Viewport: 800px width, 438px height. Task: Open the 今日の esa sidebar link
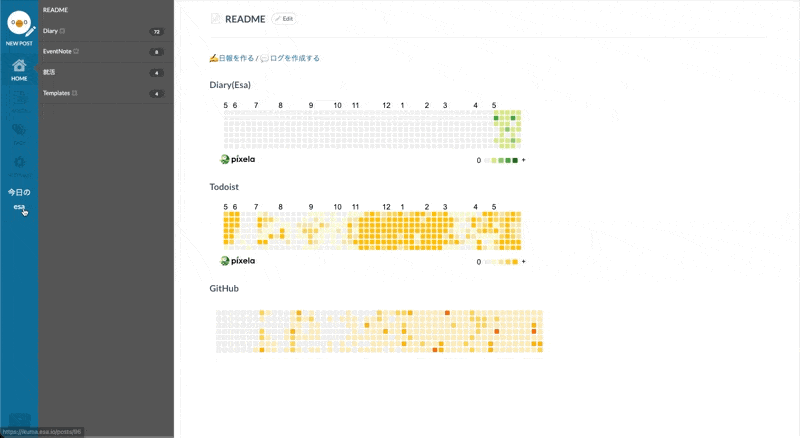pos(19,199)
